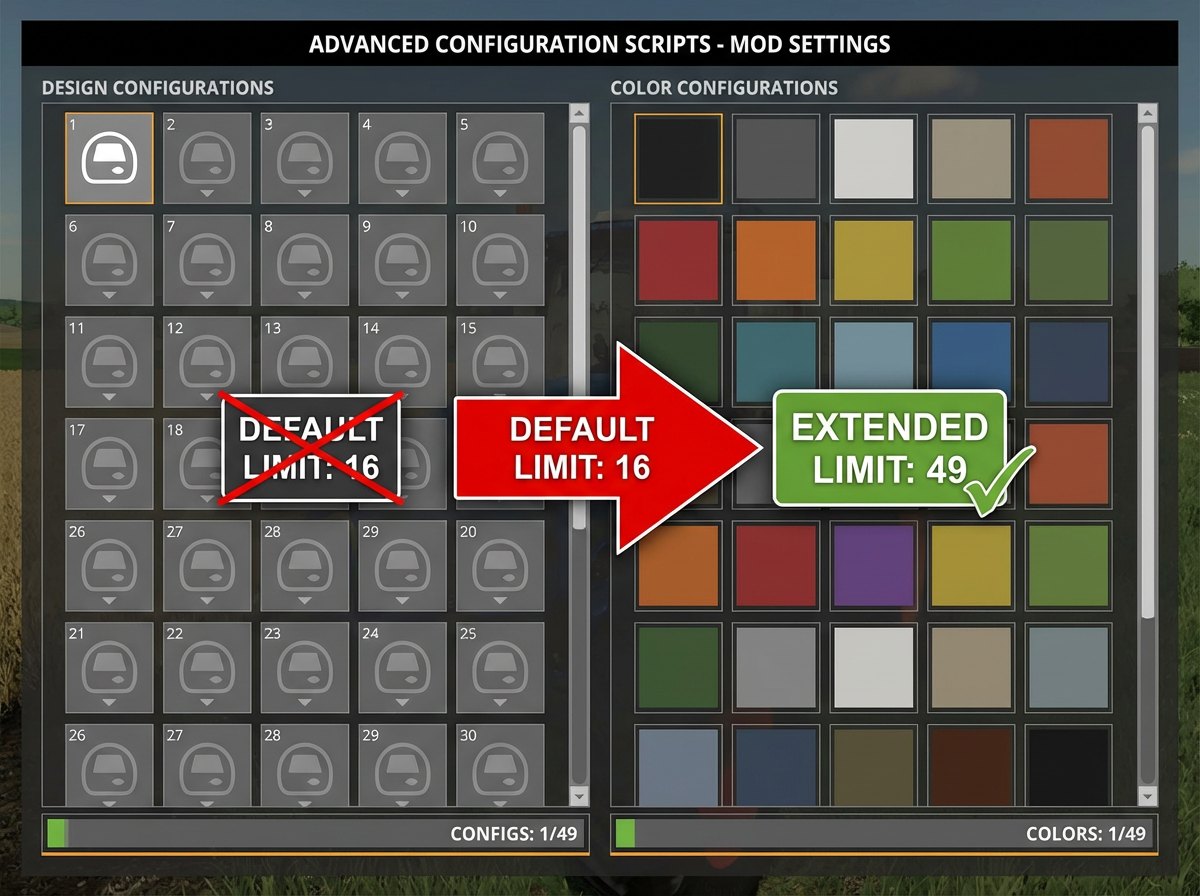Screen dimensions: 1200x896
Task: Open the dropdown arrow under design 7
Action: point(207,294)
